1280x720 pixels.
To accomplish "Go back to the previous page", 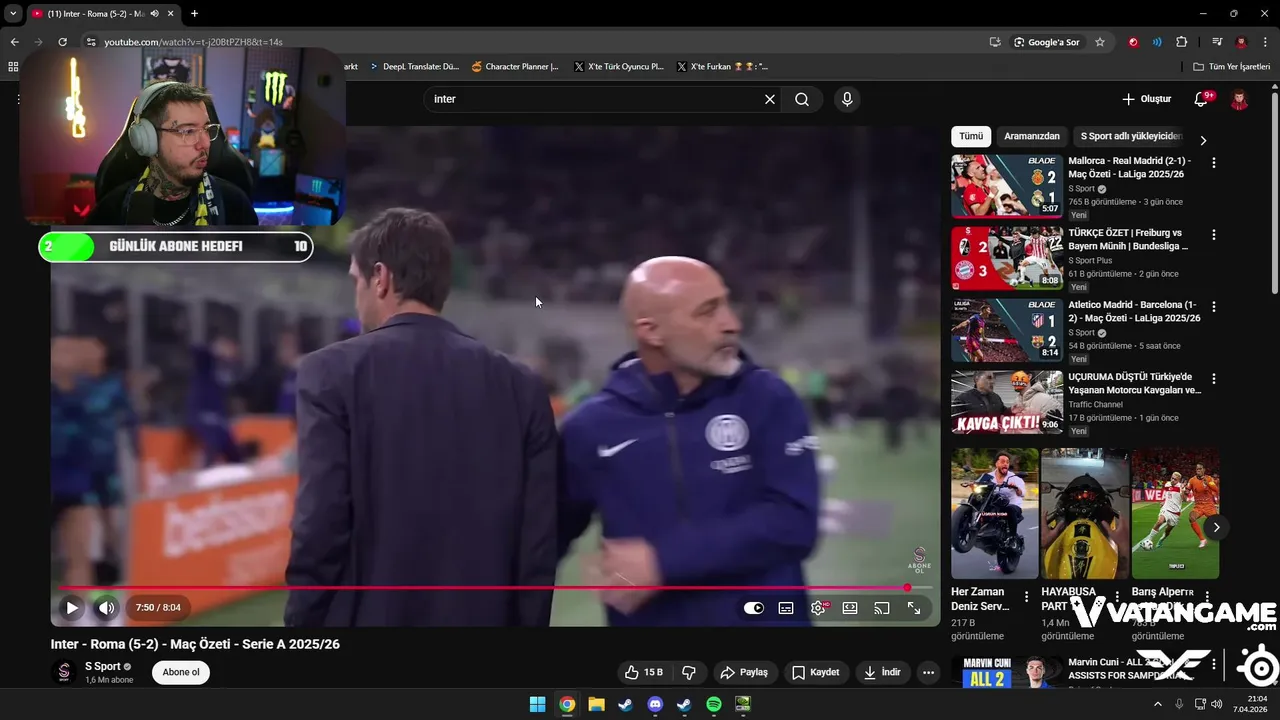I will click(14, 42).
